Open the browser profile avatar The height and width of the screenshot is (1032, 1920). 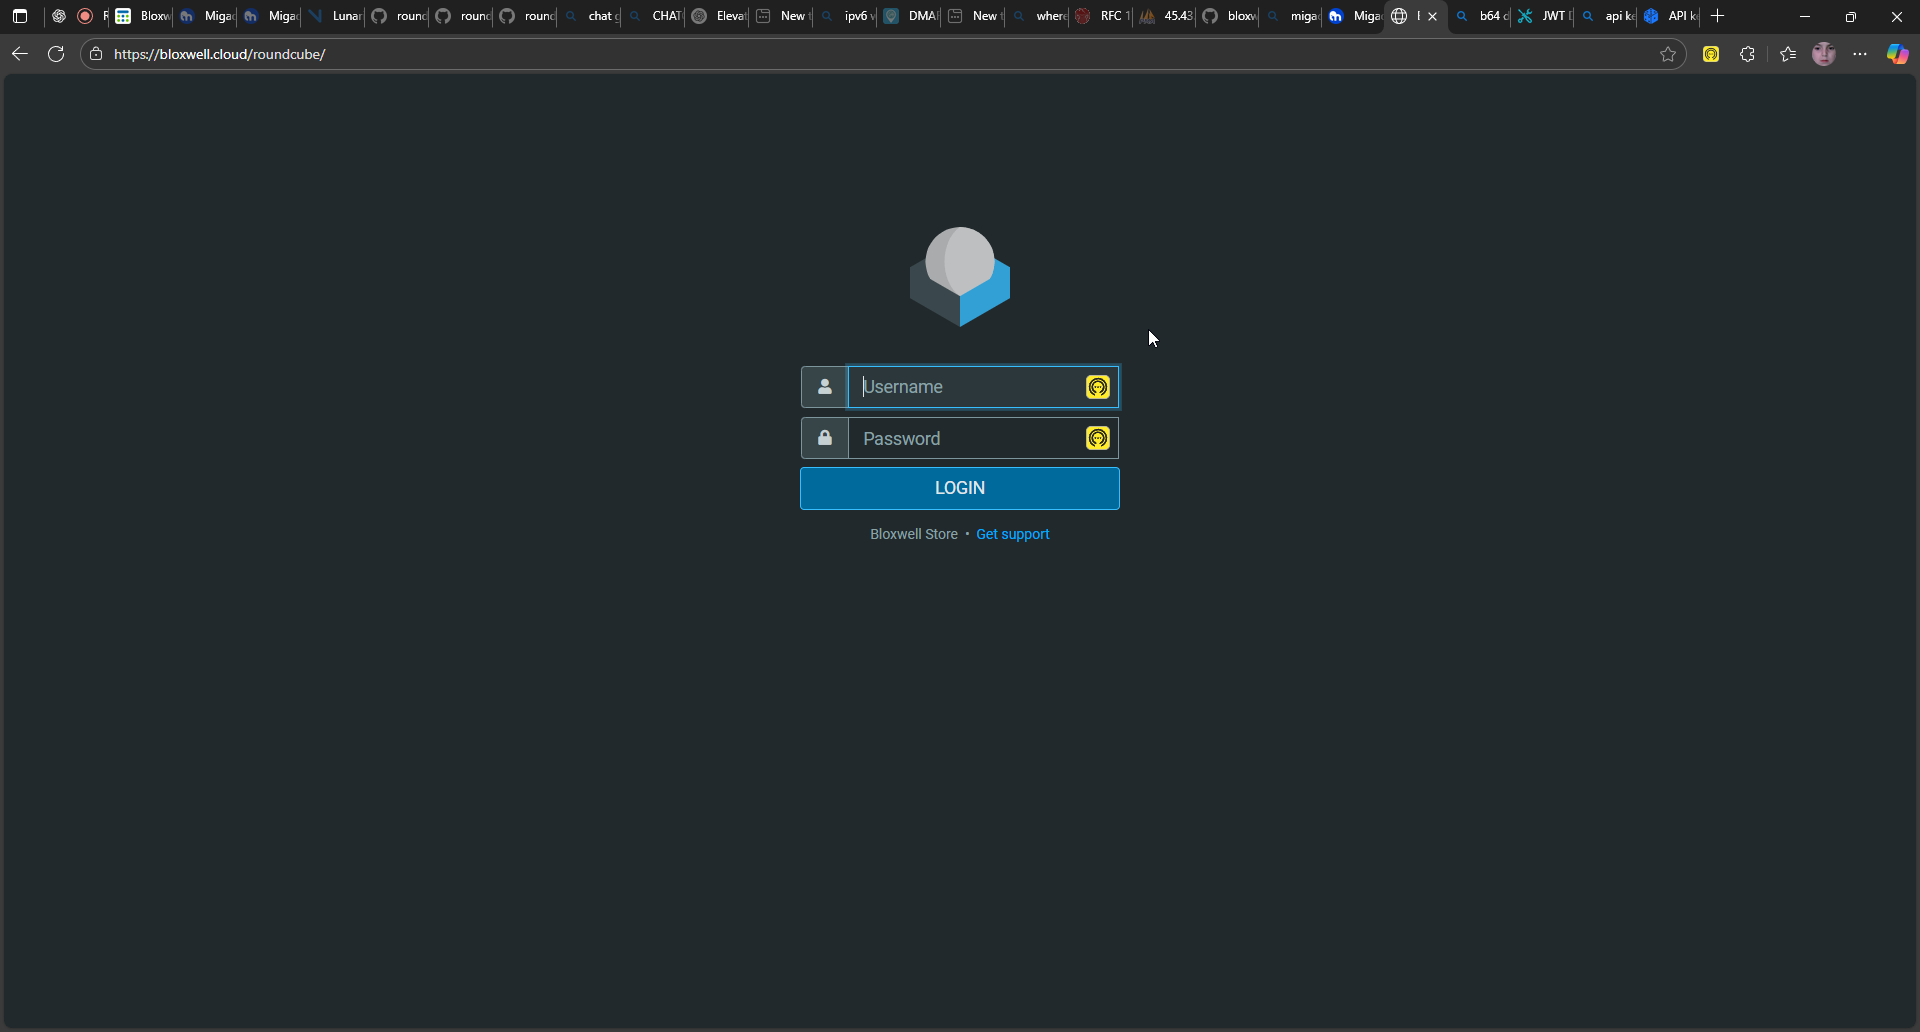[x=1824, y=54]
